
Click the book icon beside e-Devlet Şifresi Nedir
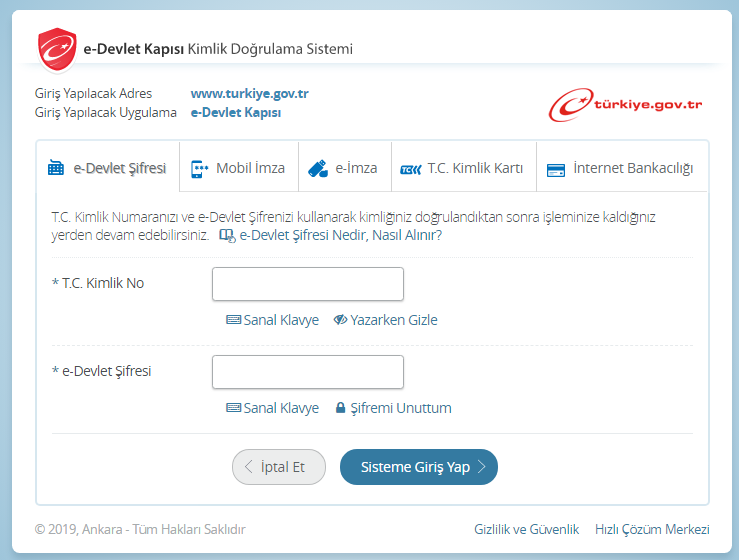pos(226,236)
